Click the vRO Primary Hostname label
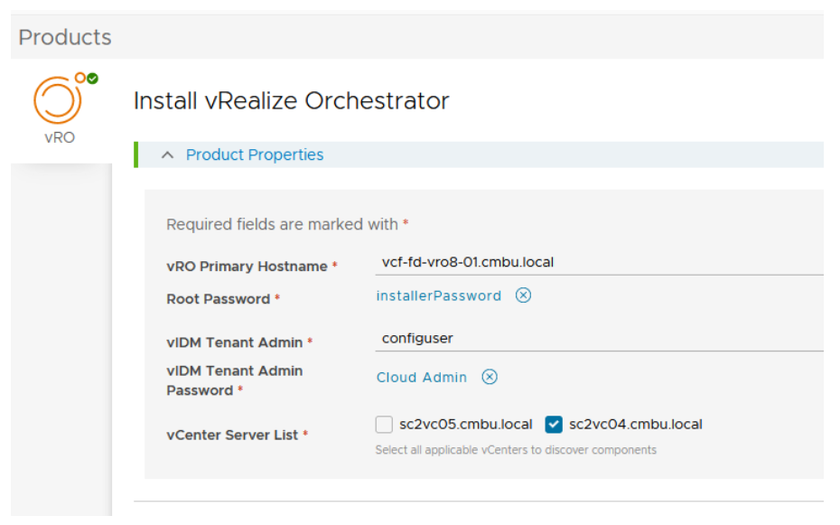Viewport: 840px width, 525px height. tap(247, 267)
